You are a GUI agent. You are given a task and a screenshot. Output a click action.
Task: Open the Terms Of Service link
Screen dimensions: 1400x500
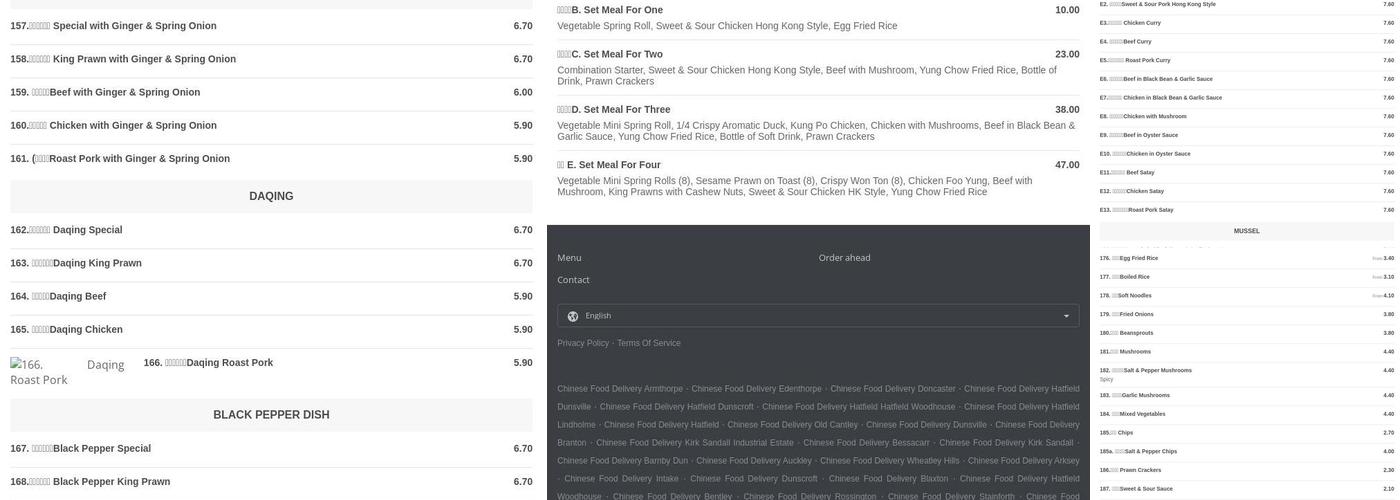click(x=648, y=343)
